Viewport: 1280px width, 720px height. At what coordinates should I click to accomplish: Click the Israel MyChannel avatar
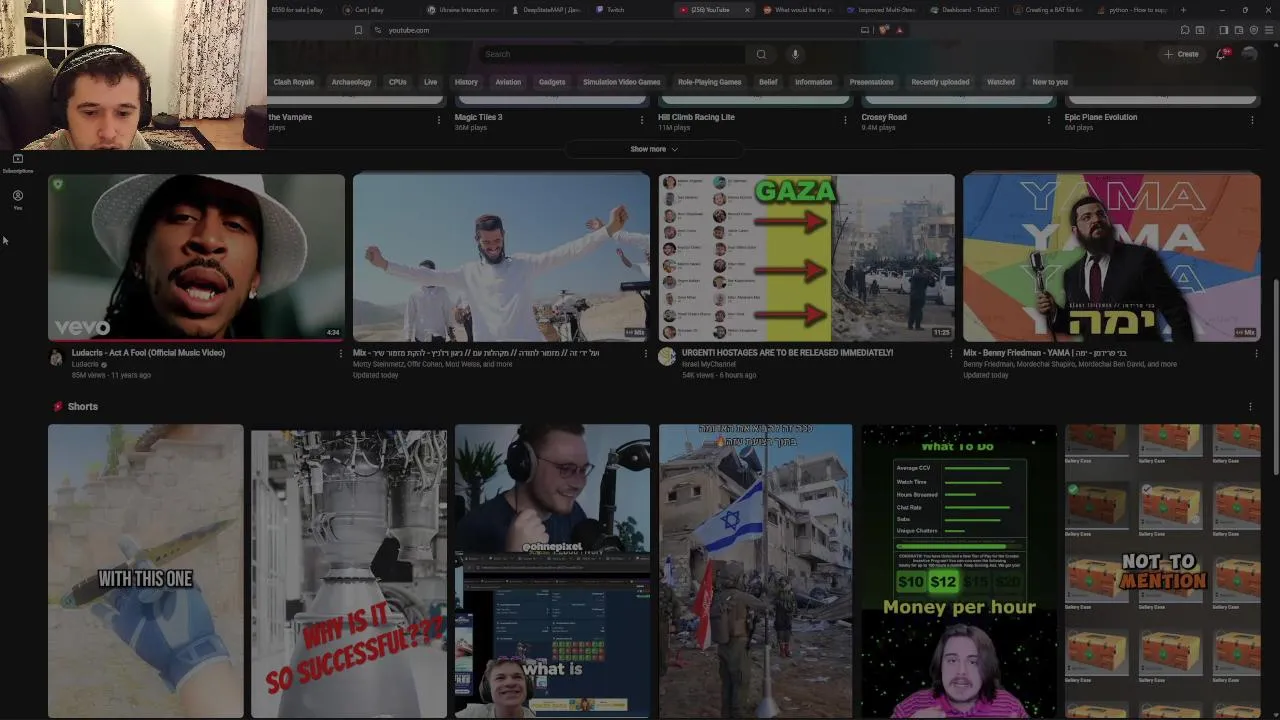667,358
